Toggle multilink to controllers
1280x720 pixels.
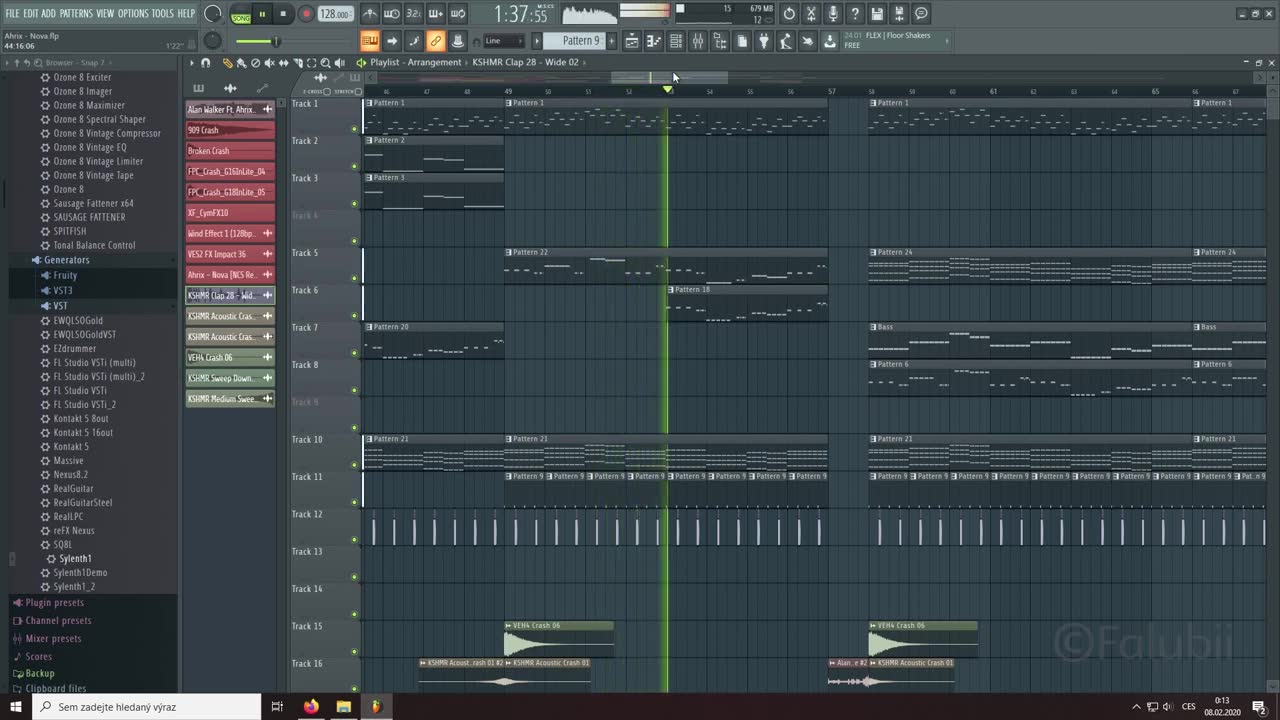458,41
